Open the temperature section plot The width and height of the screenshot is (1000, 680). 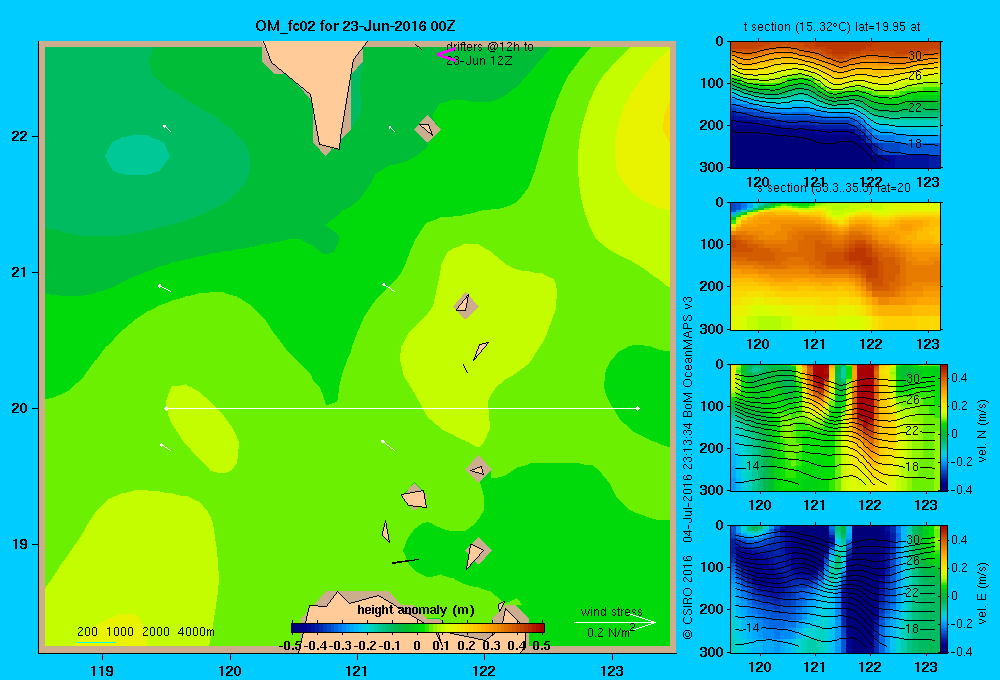835,104
